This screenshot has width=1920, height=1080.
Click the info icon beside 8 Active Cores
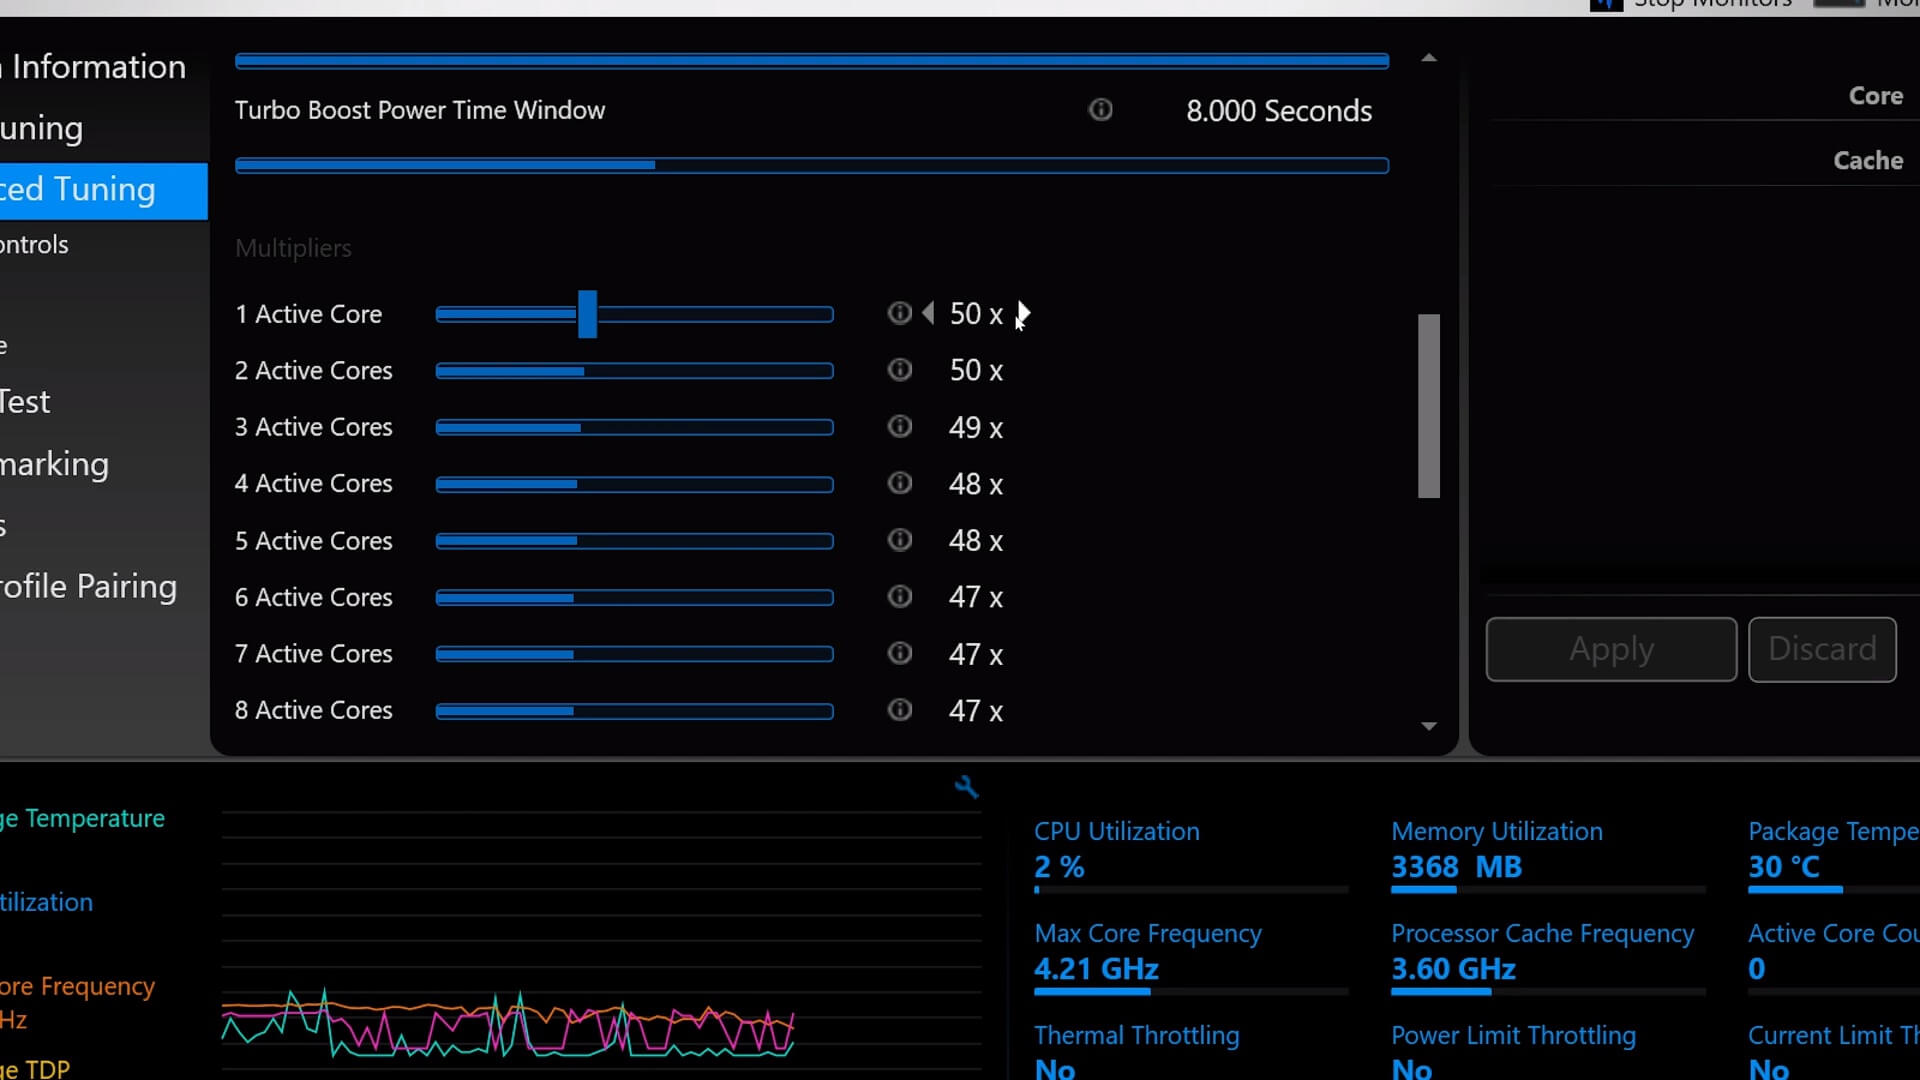pos(899,710)
